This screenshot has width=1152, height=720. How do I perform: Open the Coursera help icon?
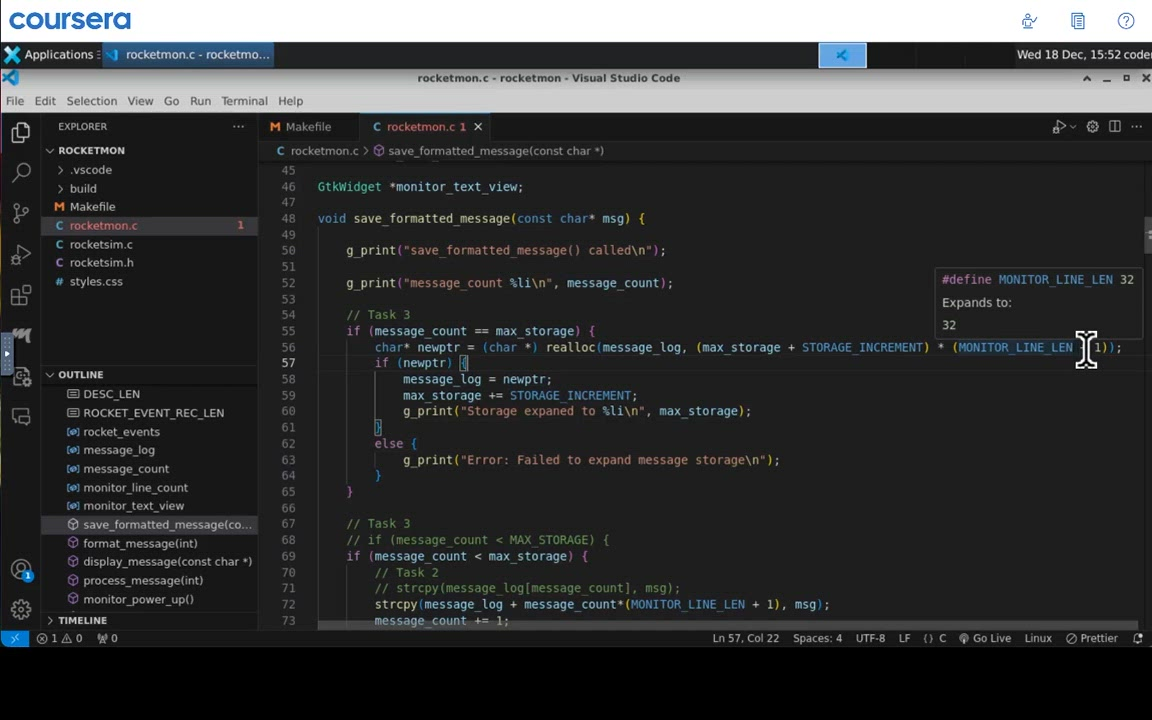coord(1126,21)
